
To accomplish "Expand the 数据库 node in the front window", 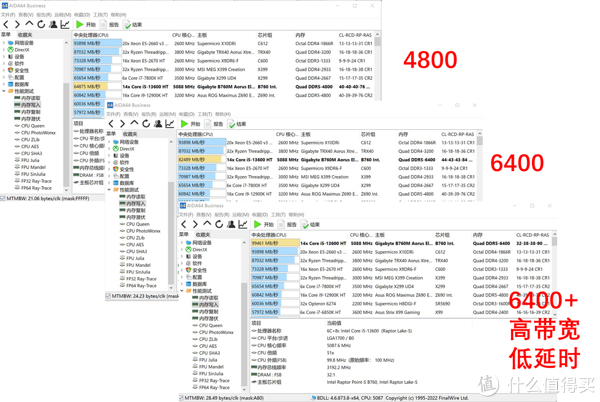I will pos(182,284).
